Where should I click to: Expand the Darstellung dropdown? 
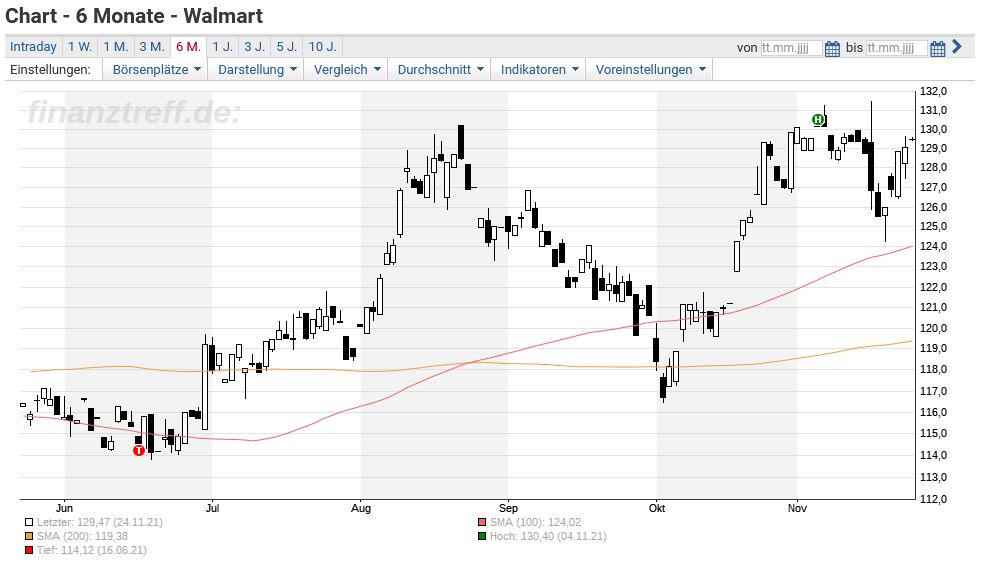click(256, 70)
